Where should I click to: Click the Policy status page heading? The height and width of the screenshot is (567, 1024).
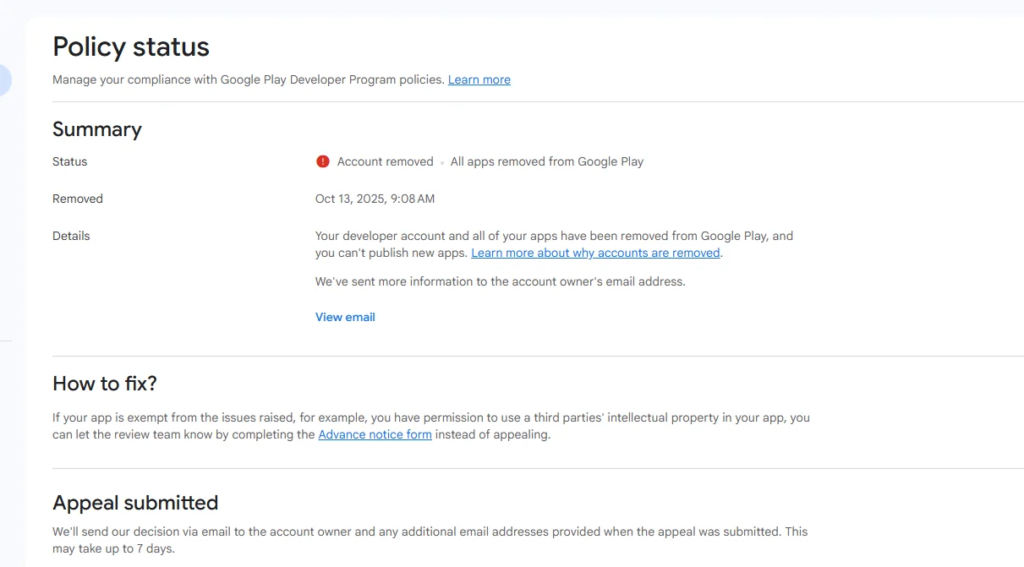tap(131, 47)
